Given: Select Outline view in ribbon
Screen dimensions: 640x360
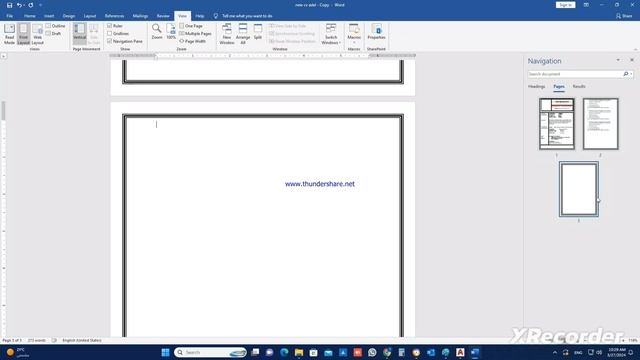Looking at the screenshot, I should (56, 26).
